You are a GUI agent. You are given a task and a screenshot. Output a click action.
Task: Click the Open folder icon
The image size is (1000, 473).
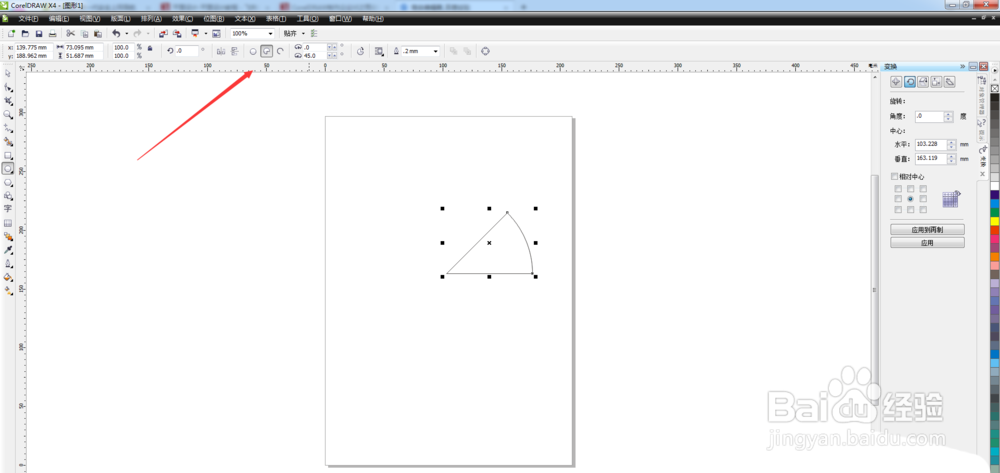click(x=26, y=33)
